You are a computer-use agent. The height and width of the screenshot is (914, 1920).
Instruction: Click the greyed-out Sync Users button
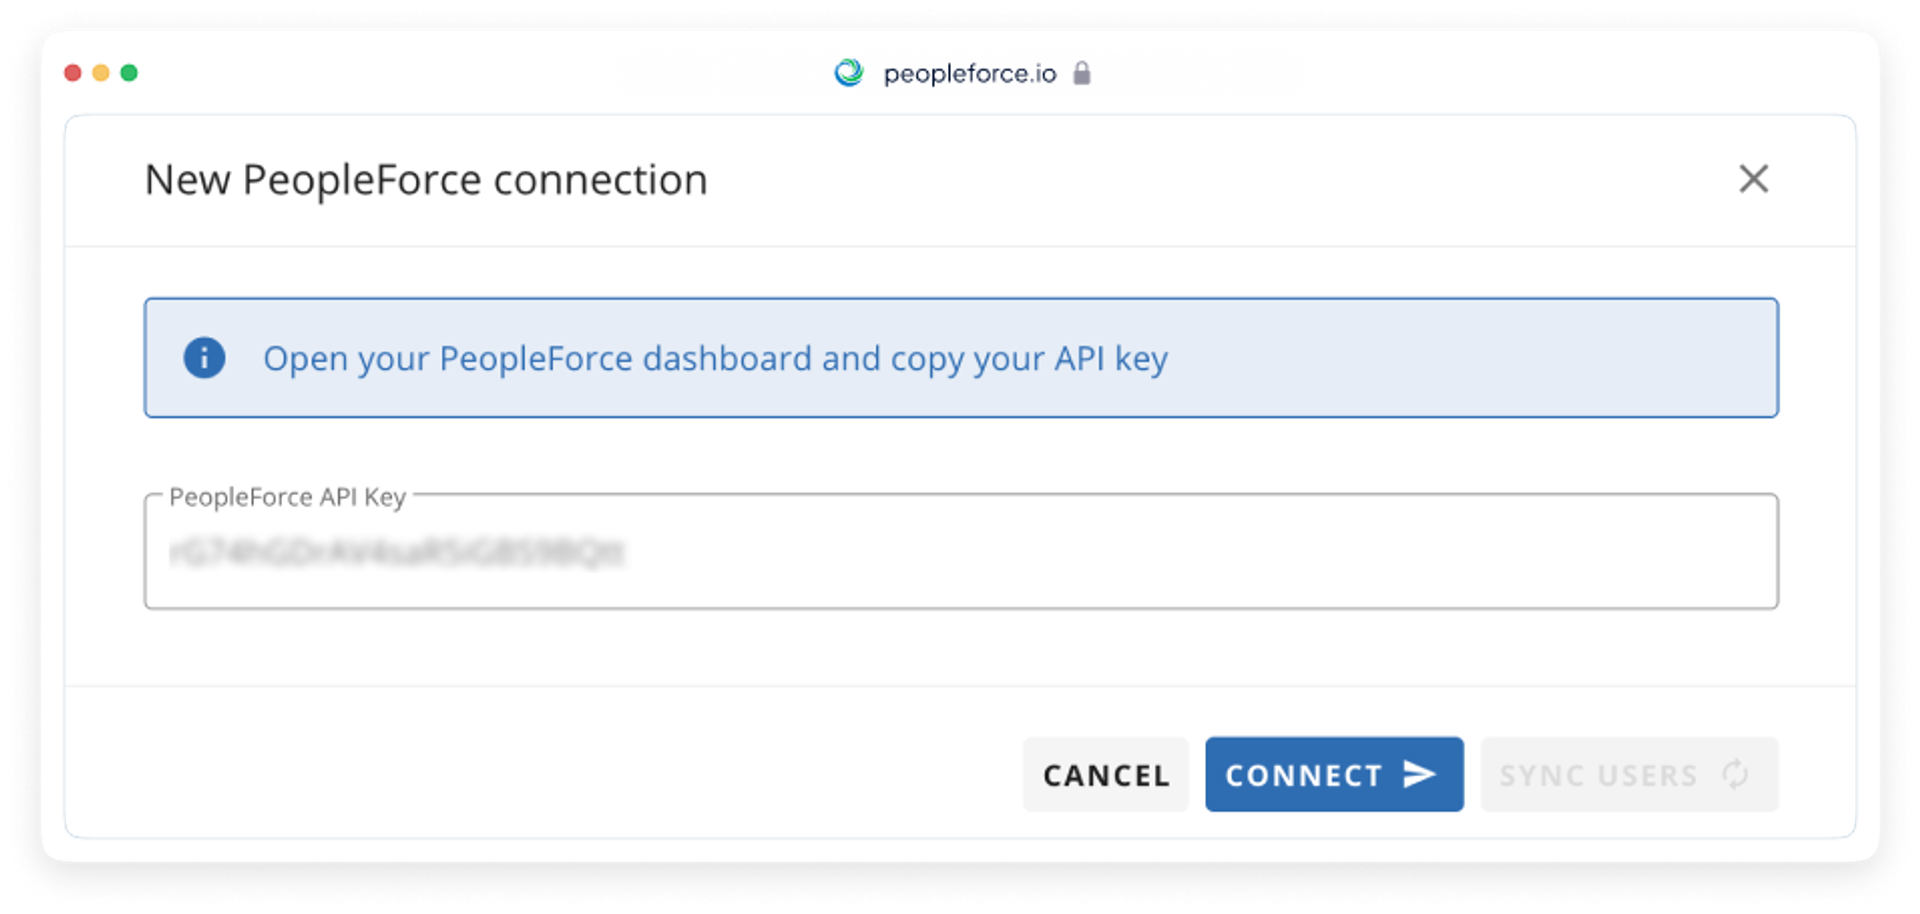1629,775
